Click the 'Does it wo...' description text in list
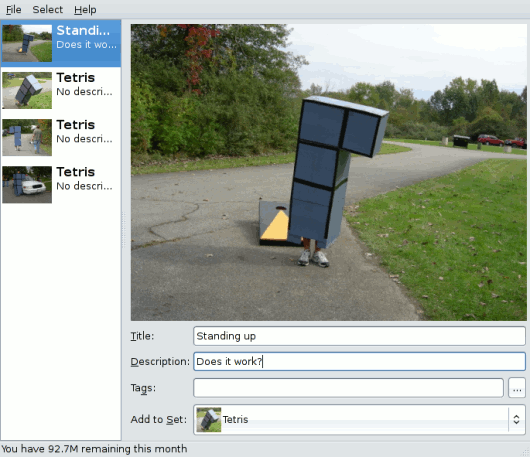This screenshot has height=457, width=530. [86, 45]
